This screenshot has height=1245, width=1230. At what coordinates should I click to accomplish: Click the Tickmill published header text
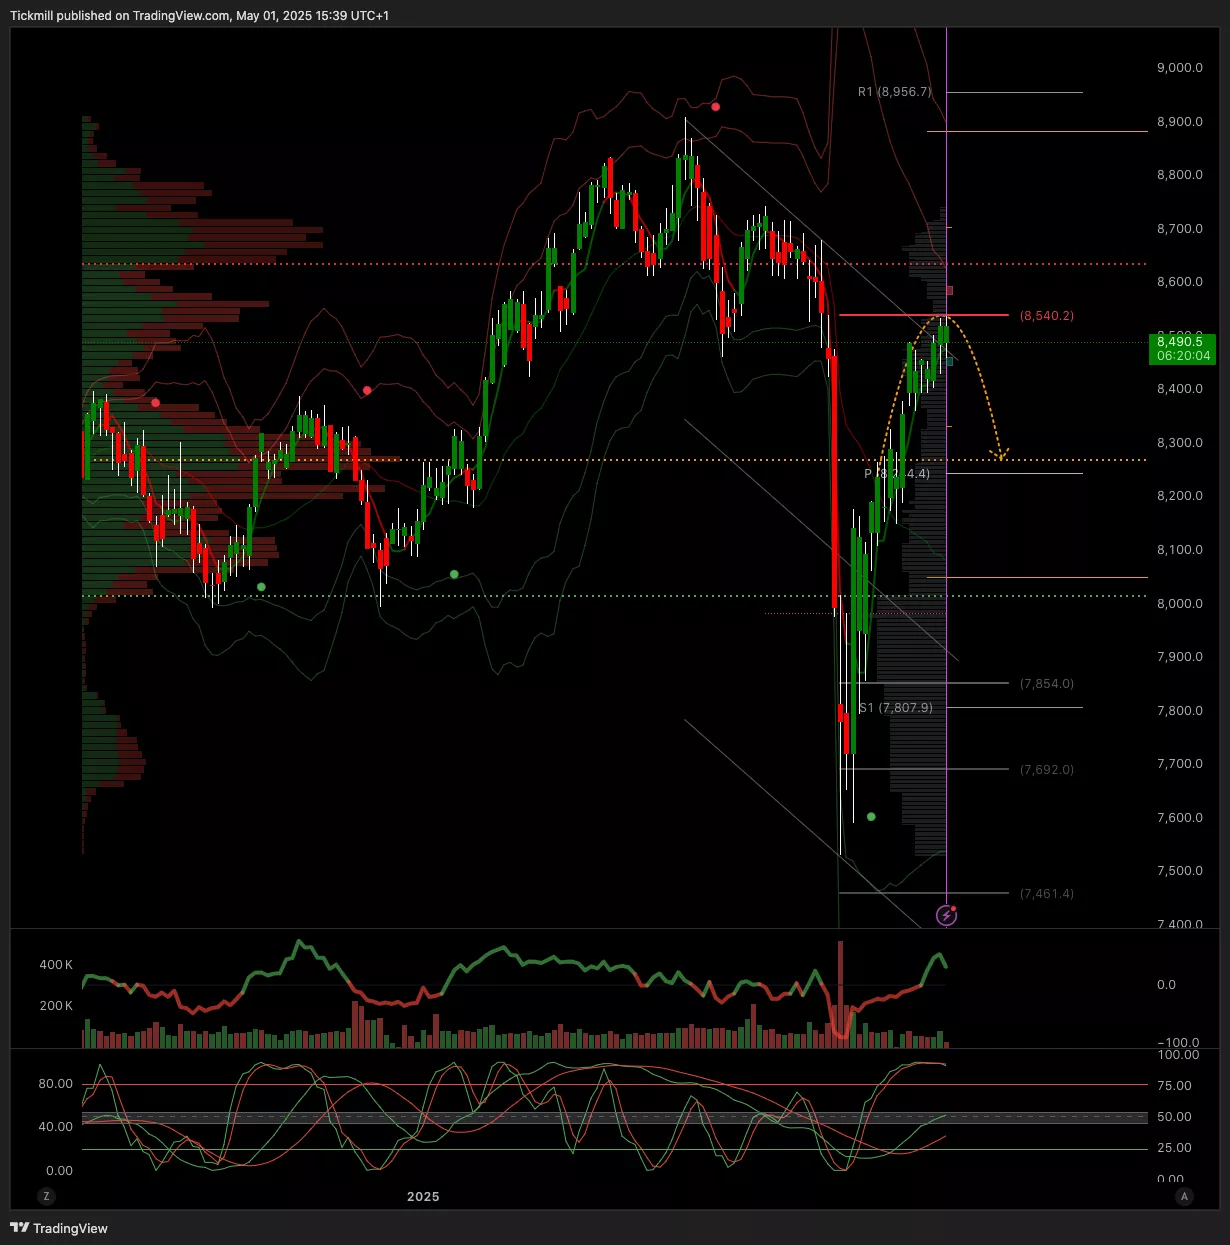click(200, 16)
